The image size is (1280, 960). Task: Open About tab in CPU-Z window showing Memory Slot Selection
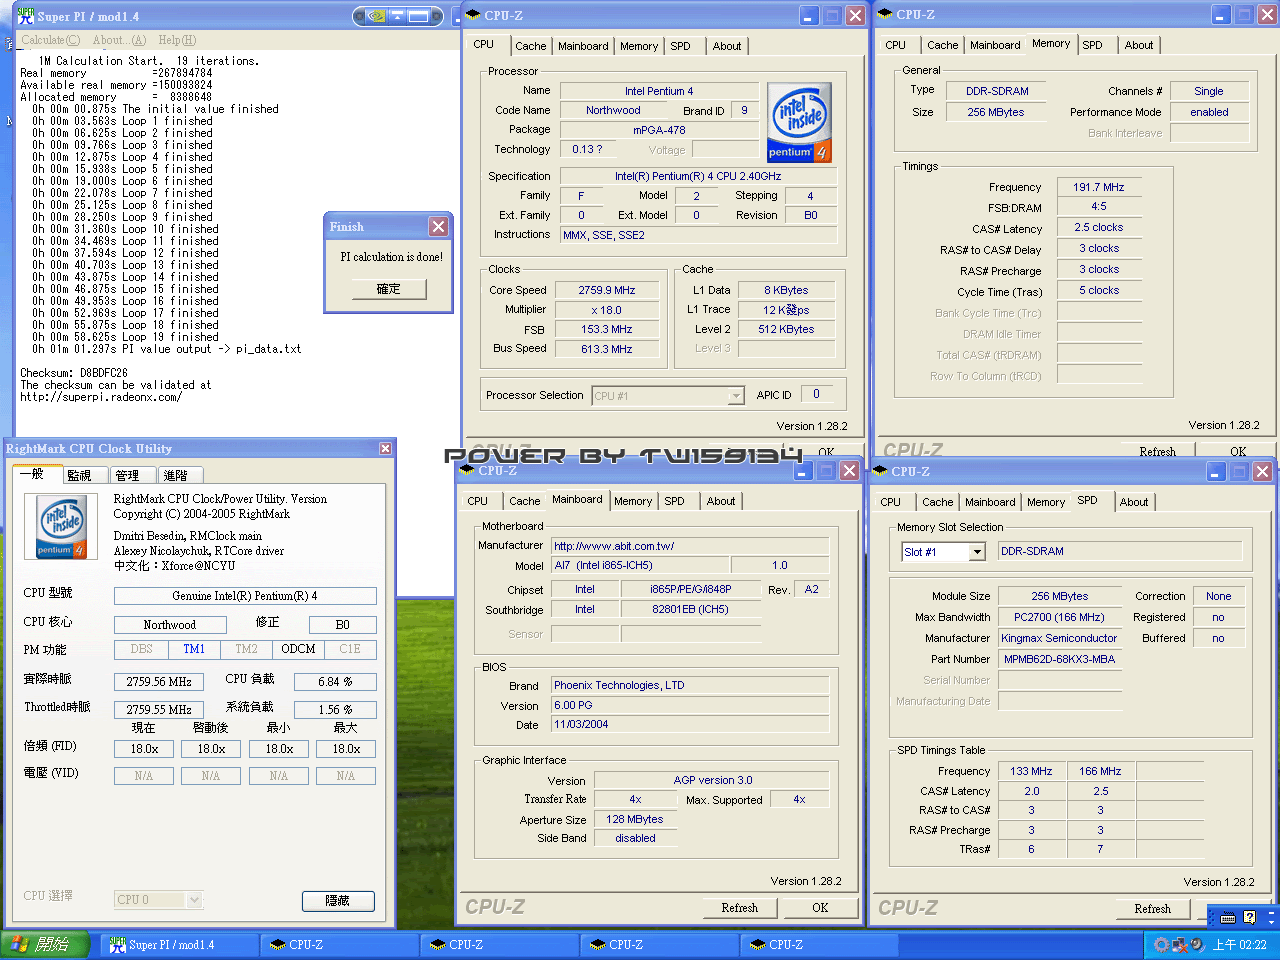(x=1134, y=502)
